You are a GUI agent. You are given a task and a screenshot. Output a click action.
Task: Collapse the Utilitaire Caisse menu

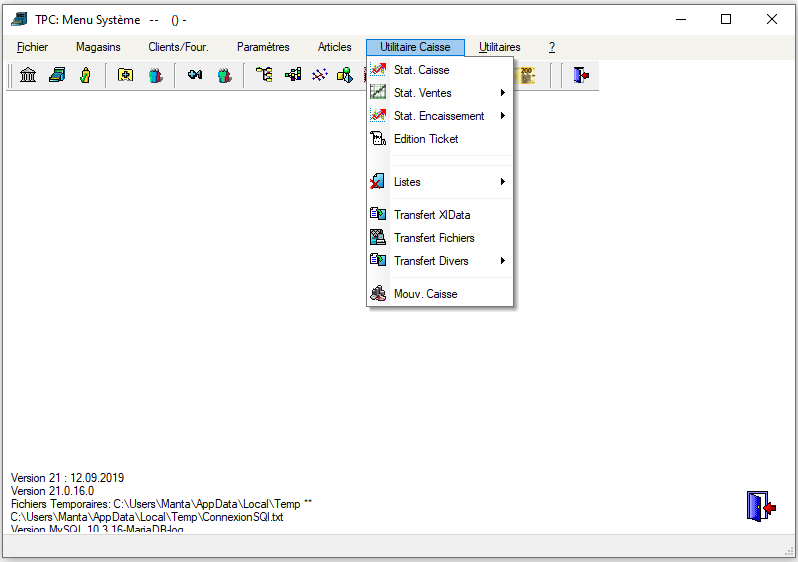415,47
